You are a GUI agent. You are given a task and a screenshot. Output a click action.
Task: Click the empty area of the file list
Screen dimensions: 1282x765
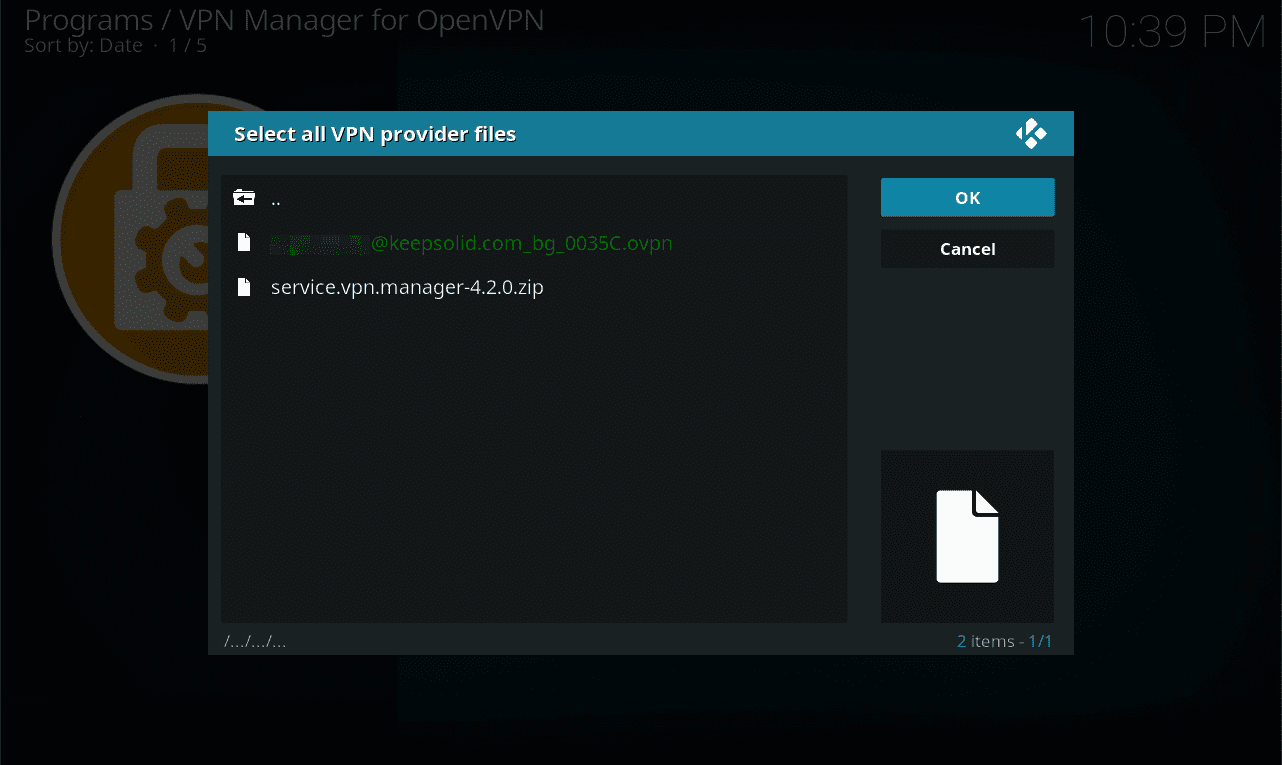pos(533,460)
